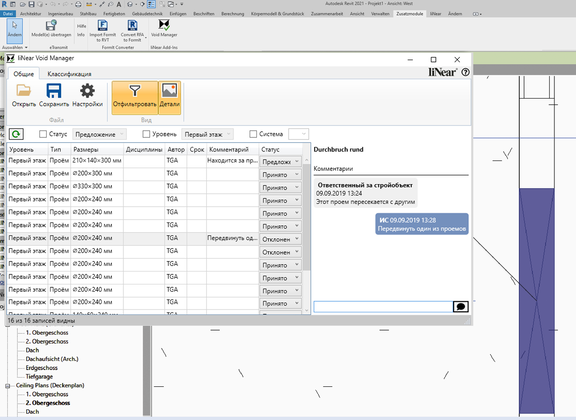Enable the Уровень filter checkbox
The image size is (576, 420).
click(x=146, y=134)
